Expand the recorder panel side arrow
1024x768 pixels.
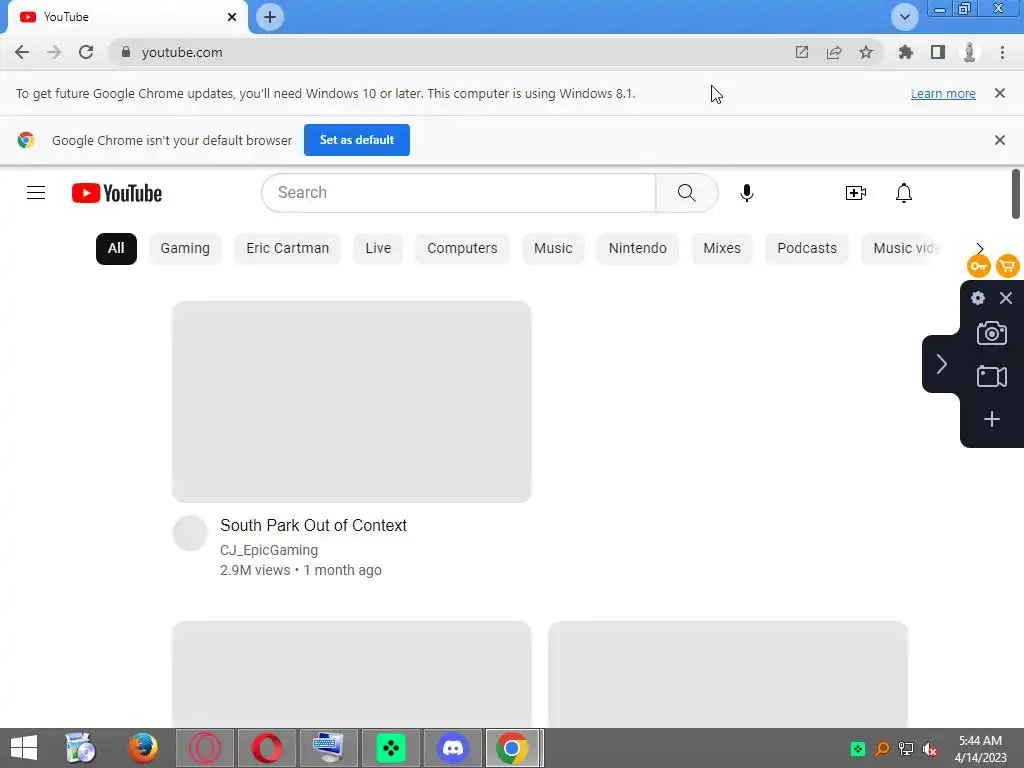click(x=941, y=364)
